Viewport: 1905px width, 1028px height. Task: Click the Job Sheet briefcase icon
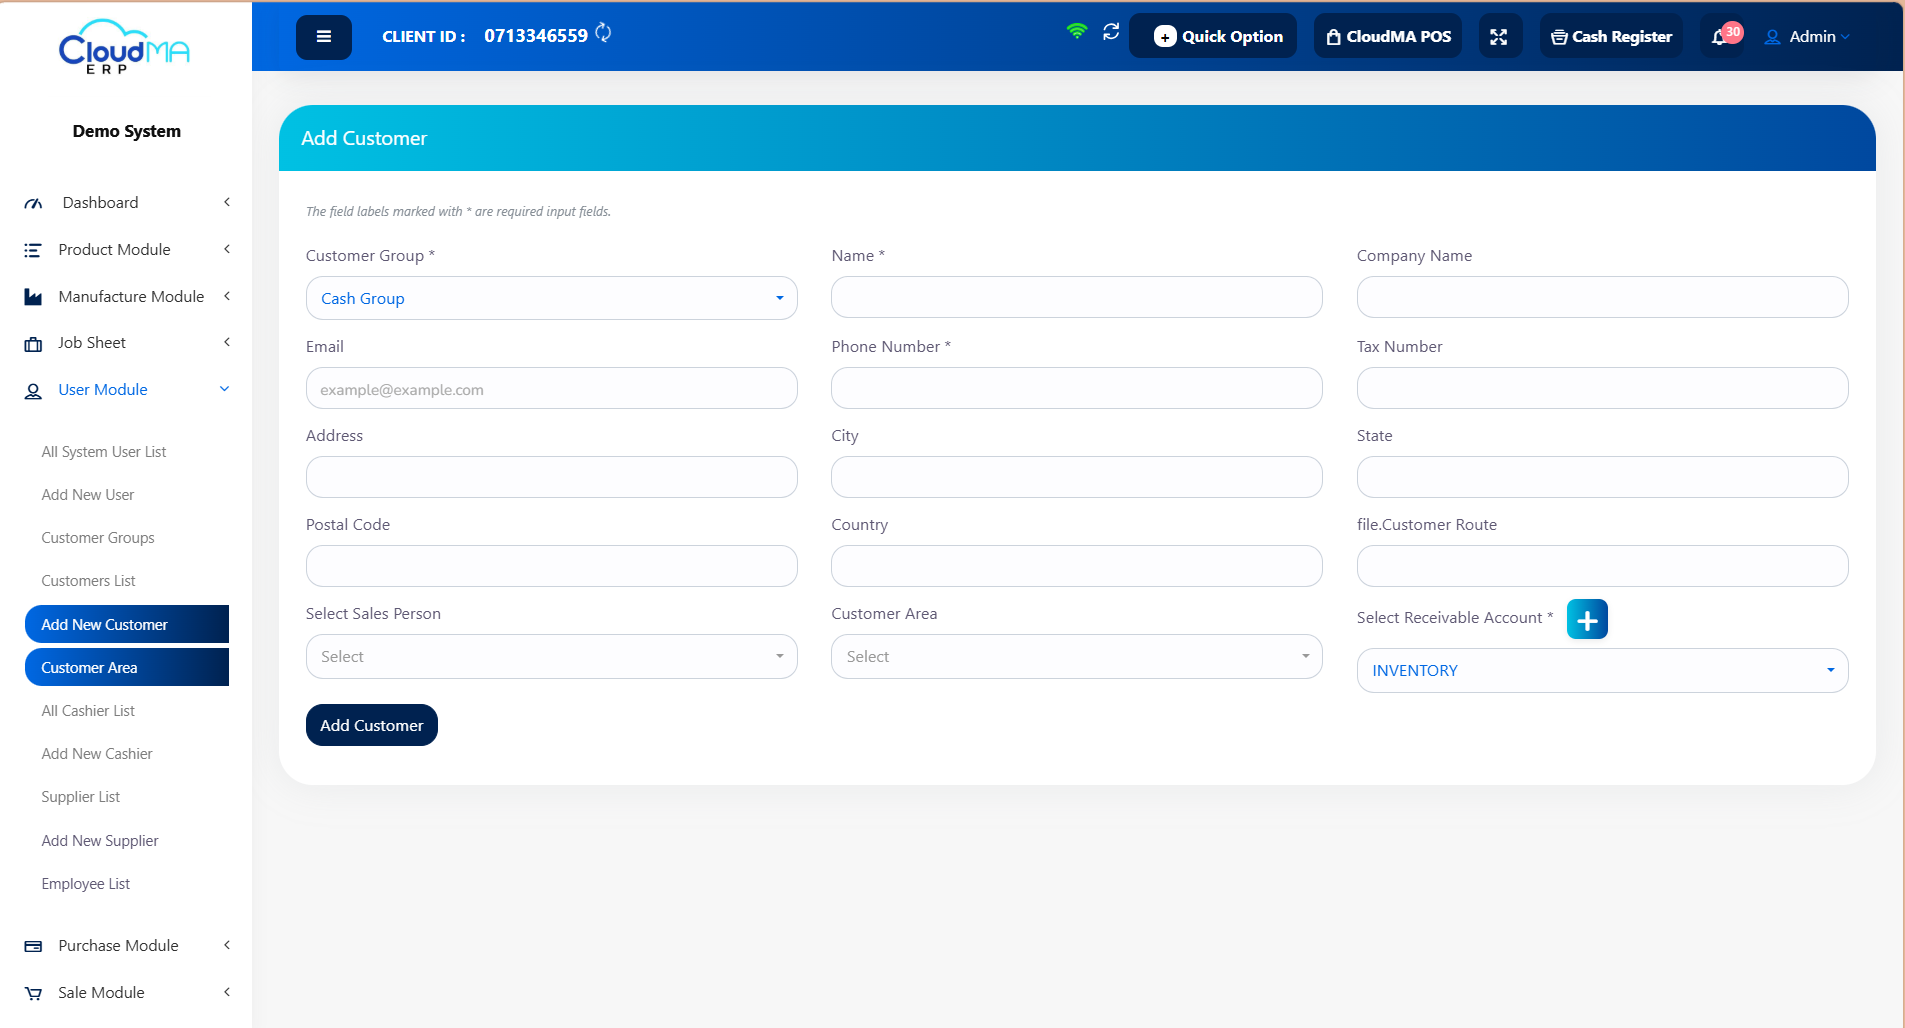(x=33, y=344)
